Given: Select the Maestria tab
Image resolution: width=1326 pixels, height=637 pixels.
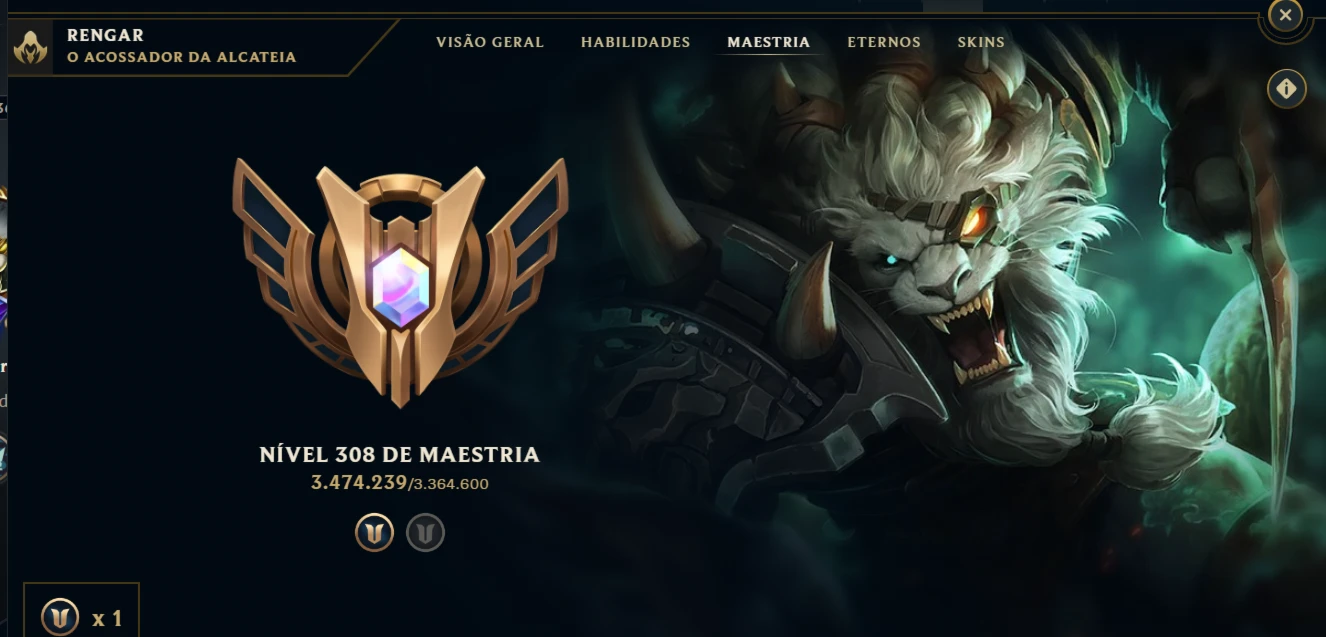Looking at the screenshot, I should 769,42.
